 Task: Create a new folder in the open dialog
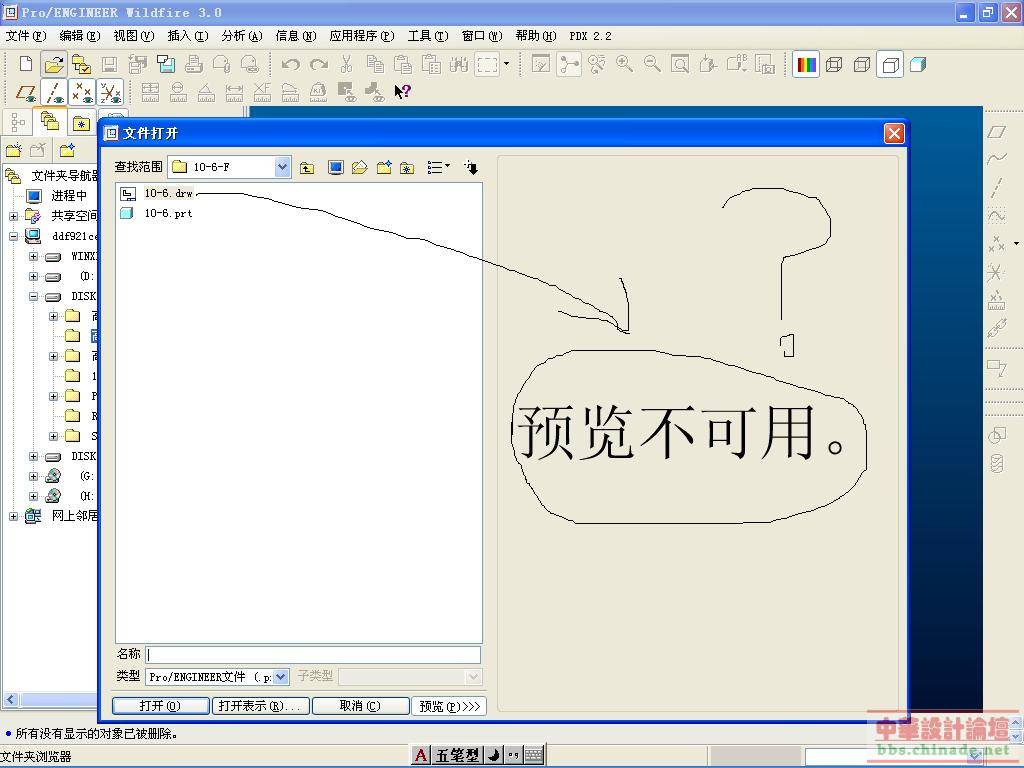[x=384, y=168]
